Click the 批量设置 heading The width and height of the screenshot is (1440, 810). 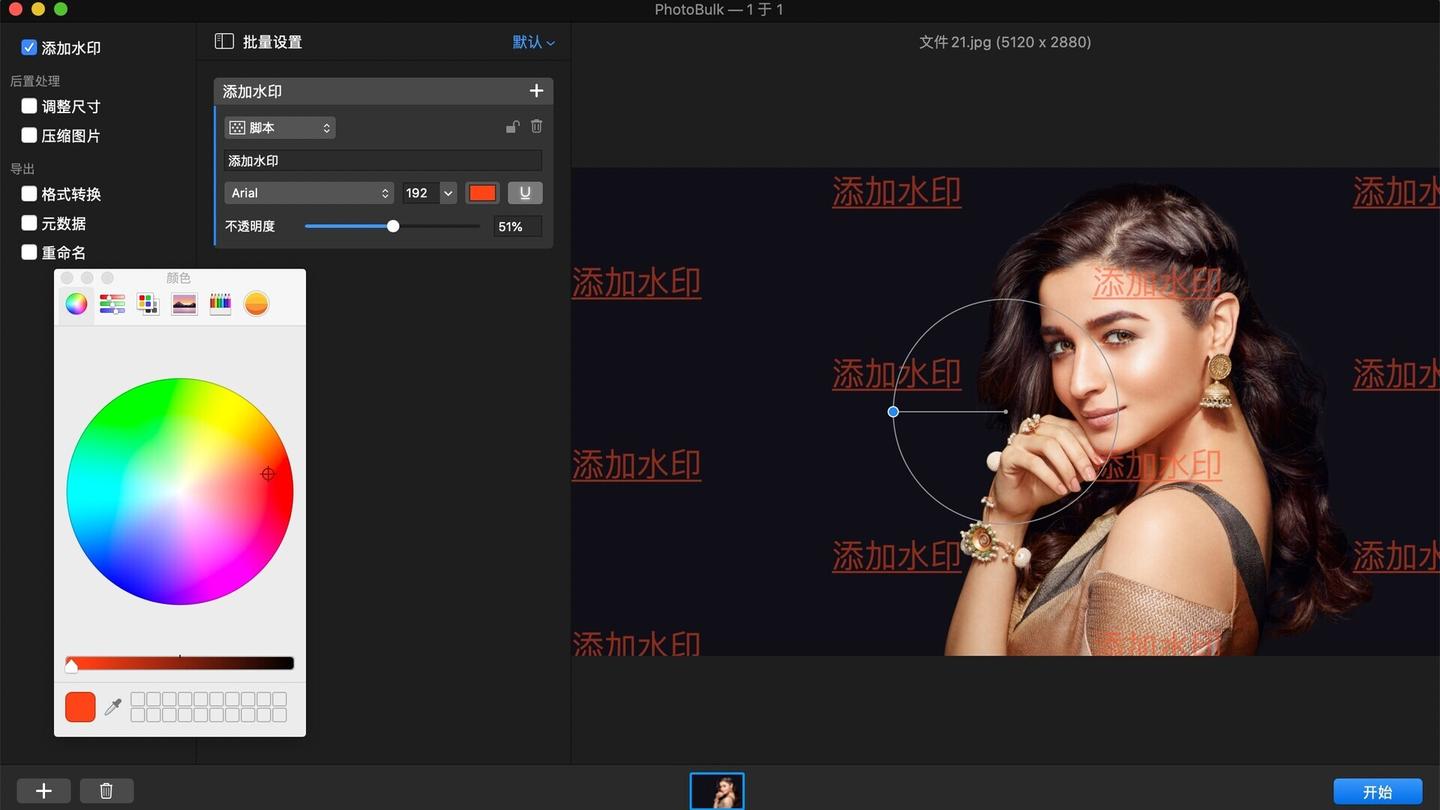pyautogui.click(x=272, y=42)
